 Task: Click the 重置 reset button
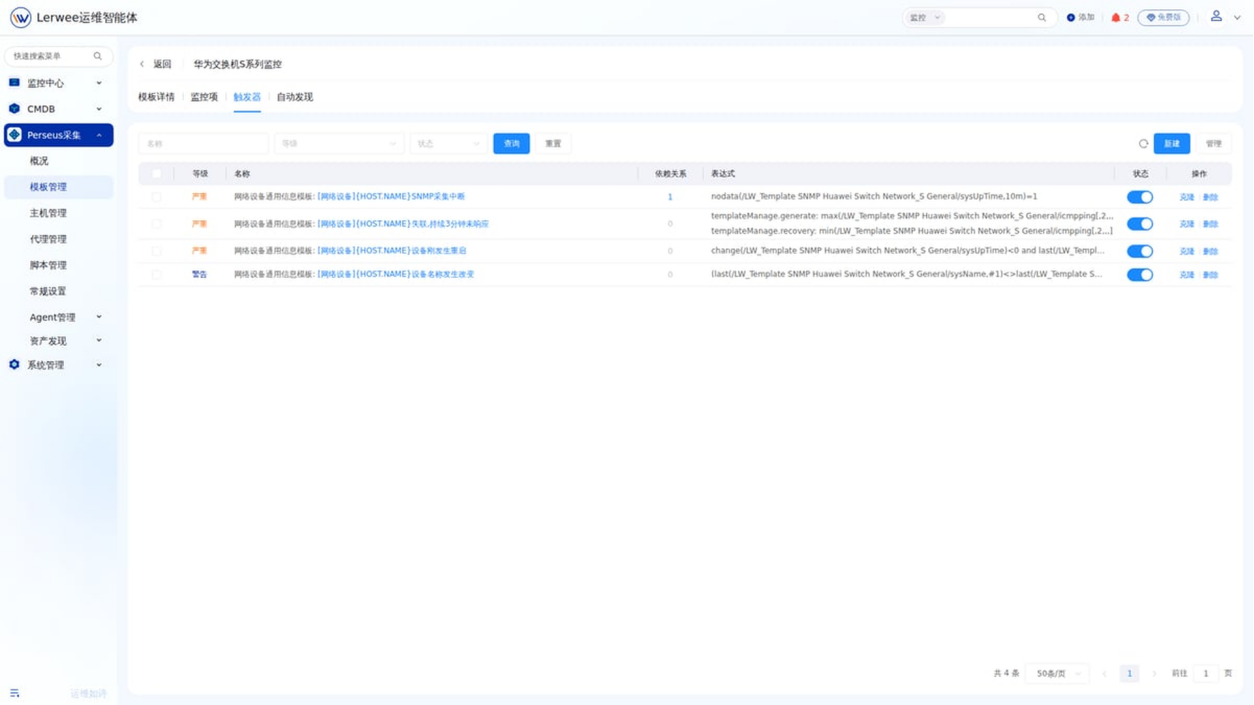(x=553, y=144)
